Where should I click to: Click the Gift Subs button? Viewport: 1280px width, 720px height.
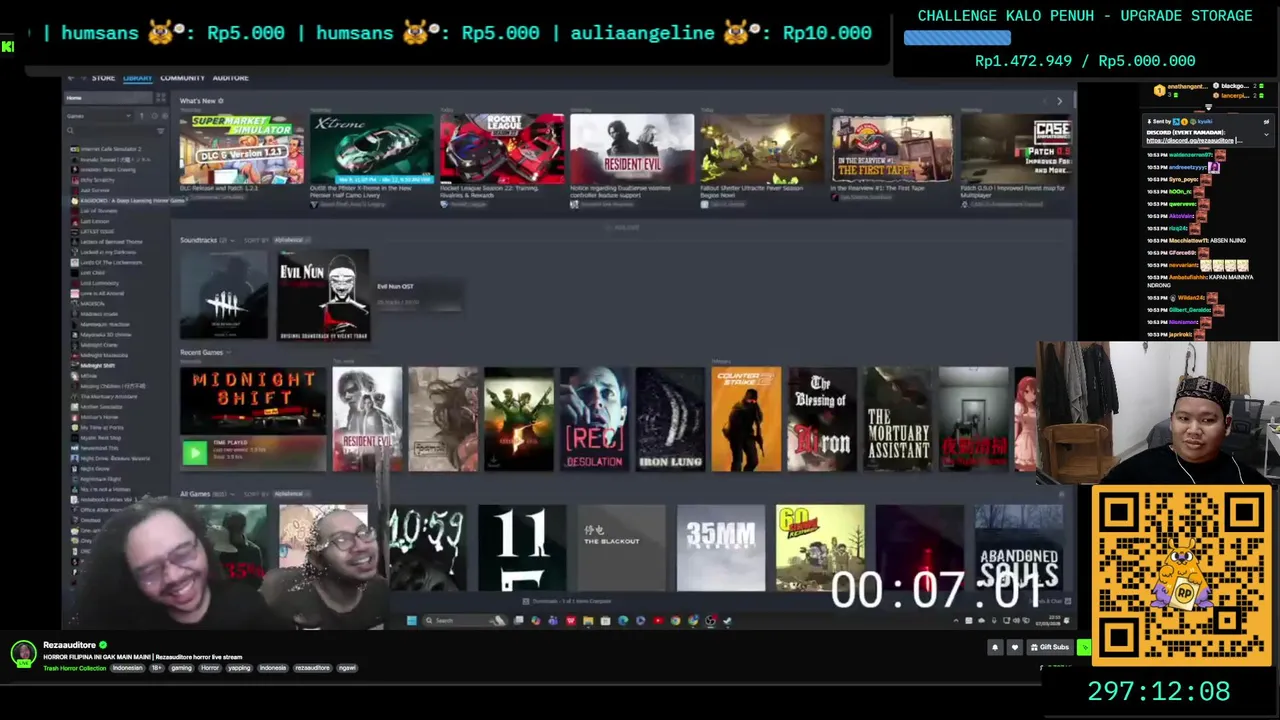tap(1050, 647)
